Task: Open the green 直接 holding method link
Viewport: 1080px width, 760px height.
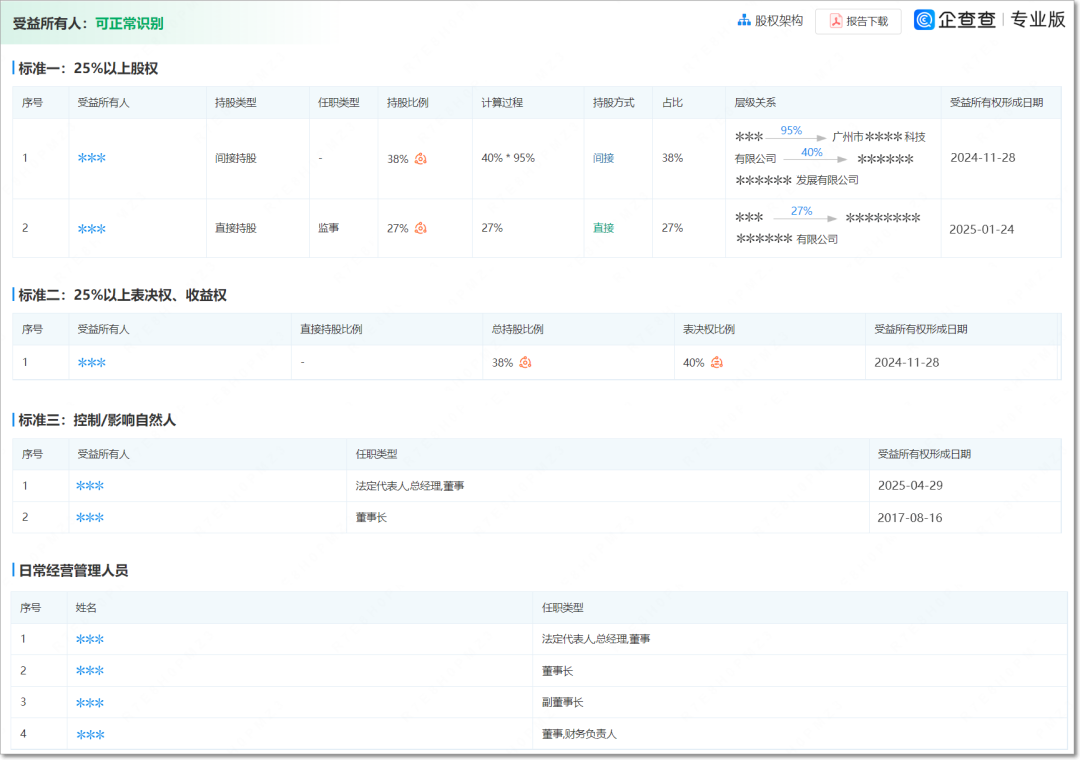Action: (x=603, y=228)
